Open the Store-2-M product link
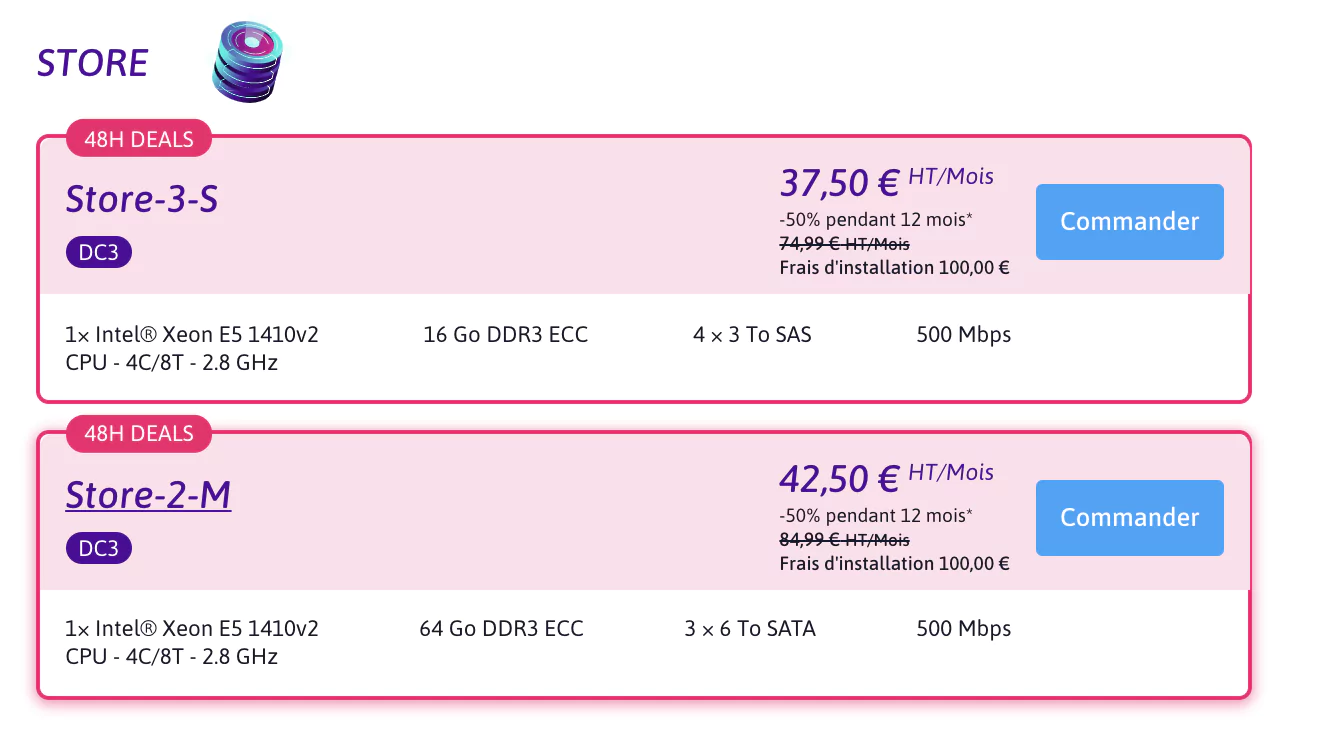 pos(148,495)
